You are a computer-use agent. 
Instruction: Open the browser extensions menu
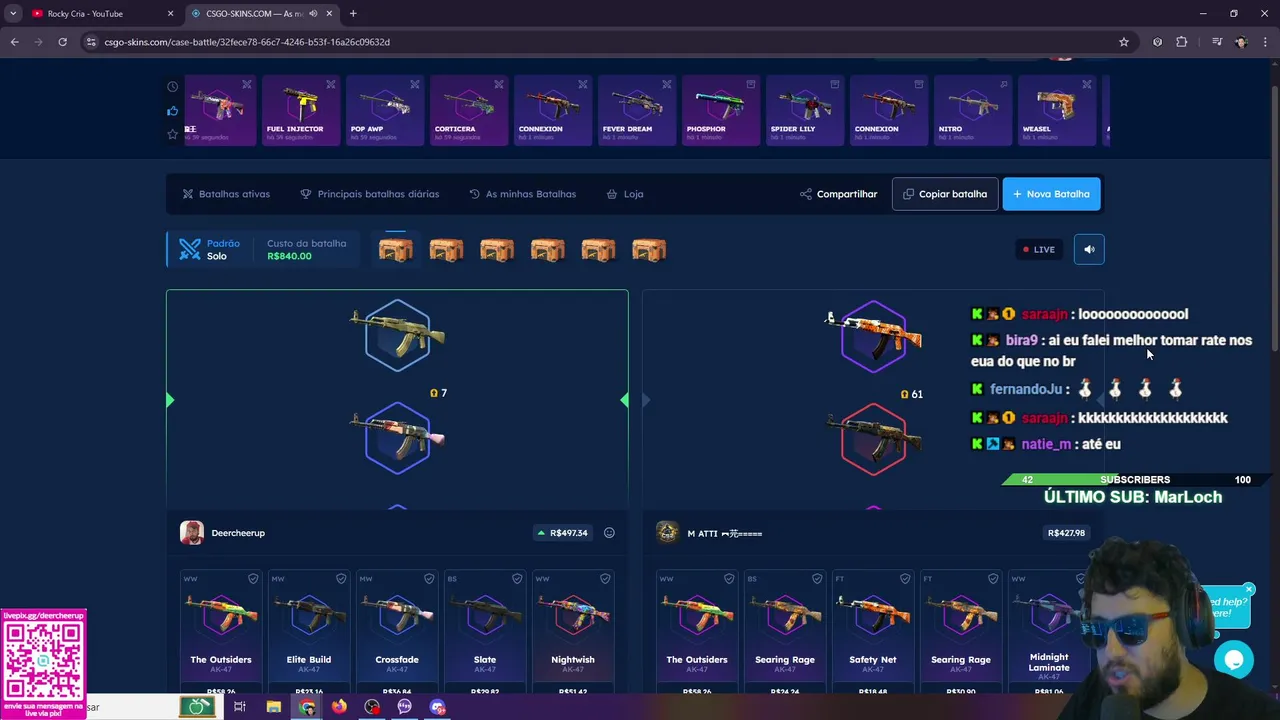point(1182,42)
